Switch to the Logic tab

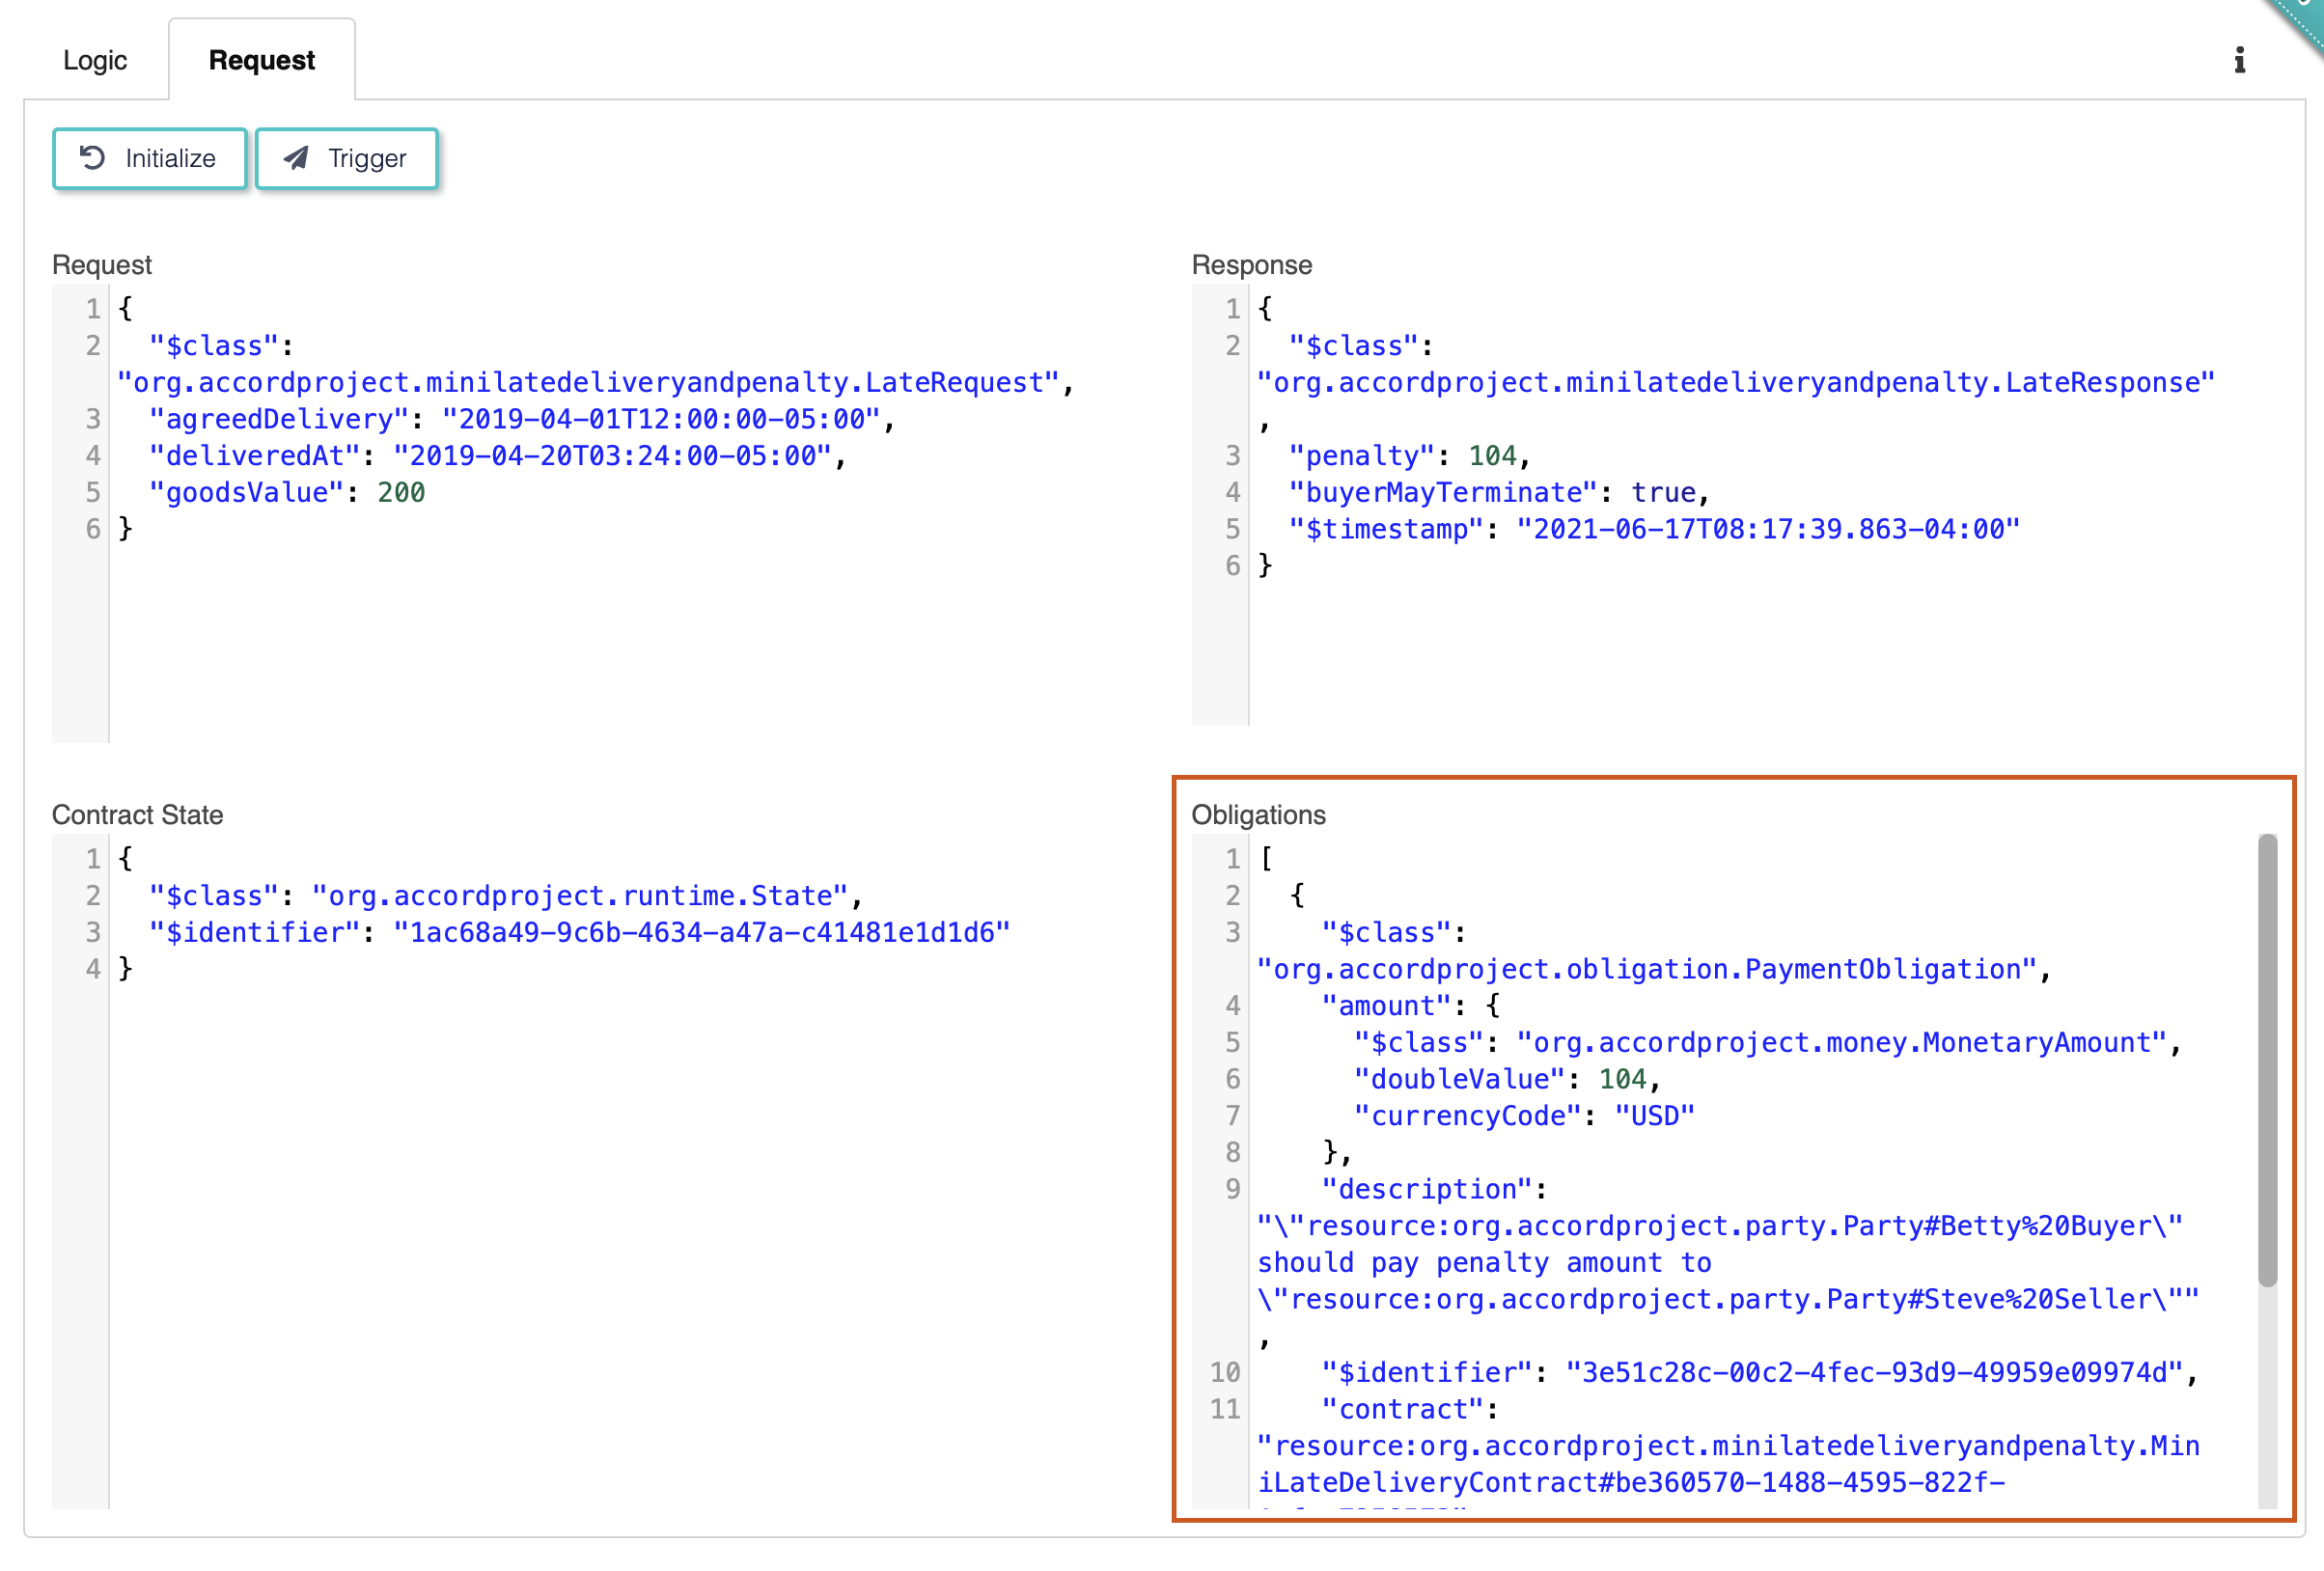click(95, 60)
